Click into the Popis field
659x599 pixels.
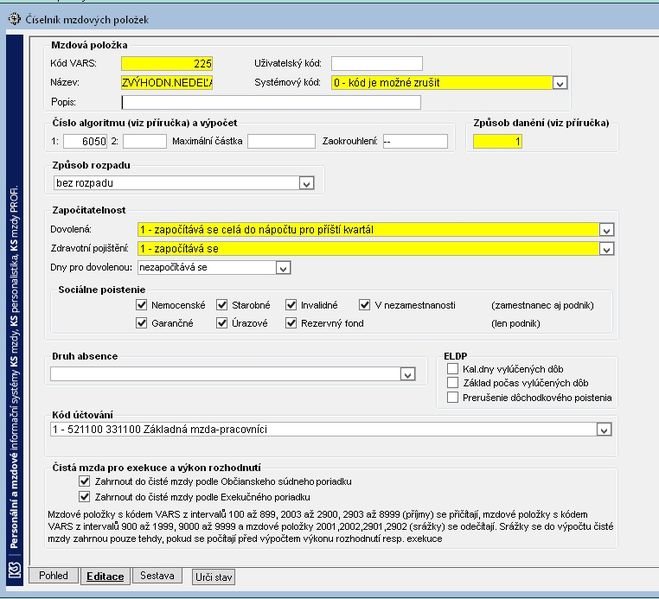(271, 103)
